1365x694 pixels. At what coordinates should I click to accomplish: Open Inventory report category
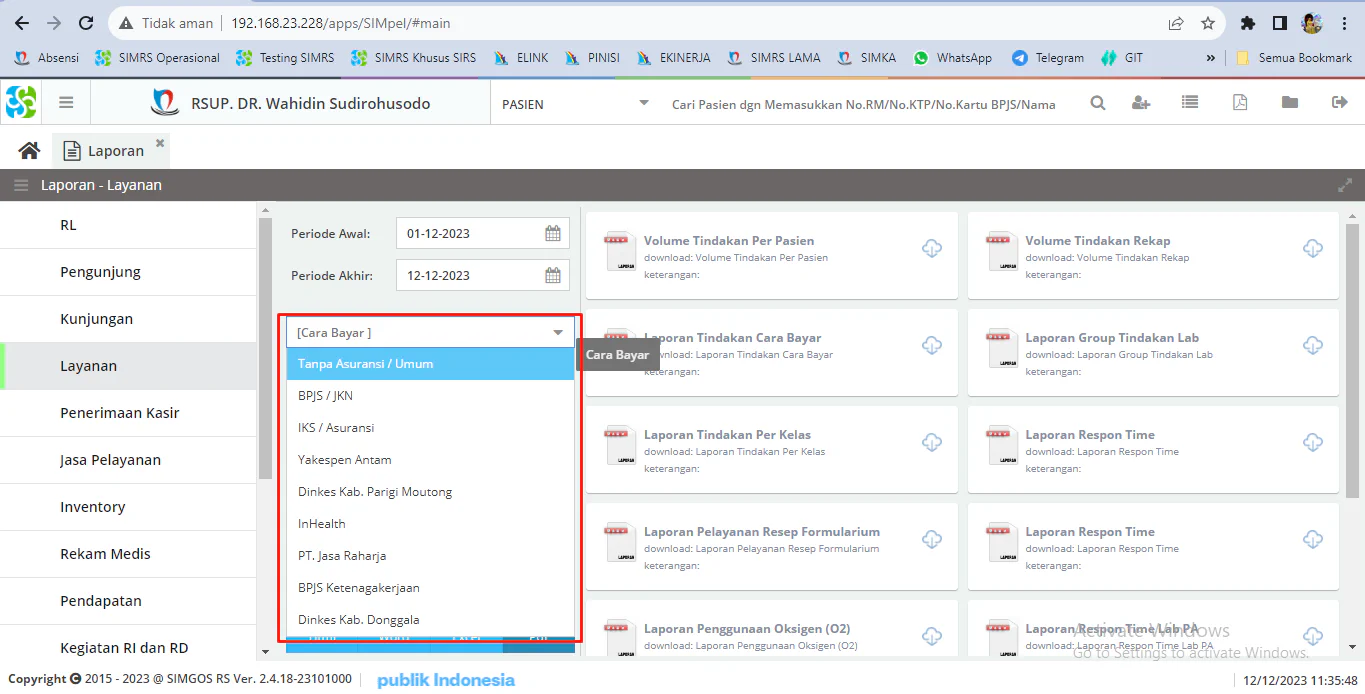click(128, 507)
